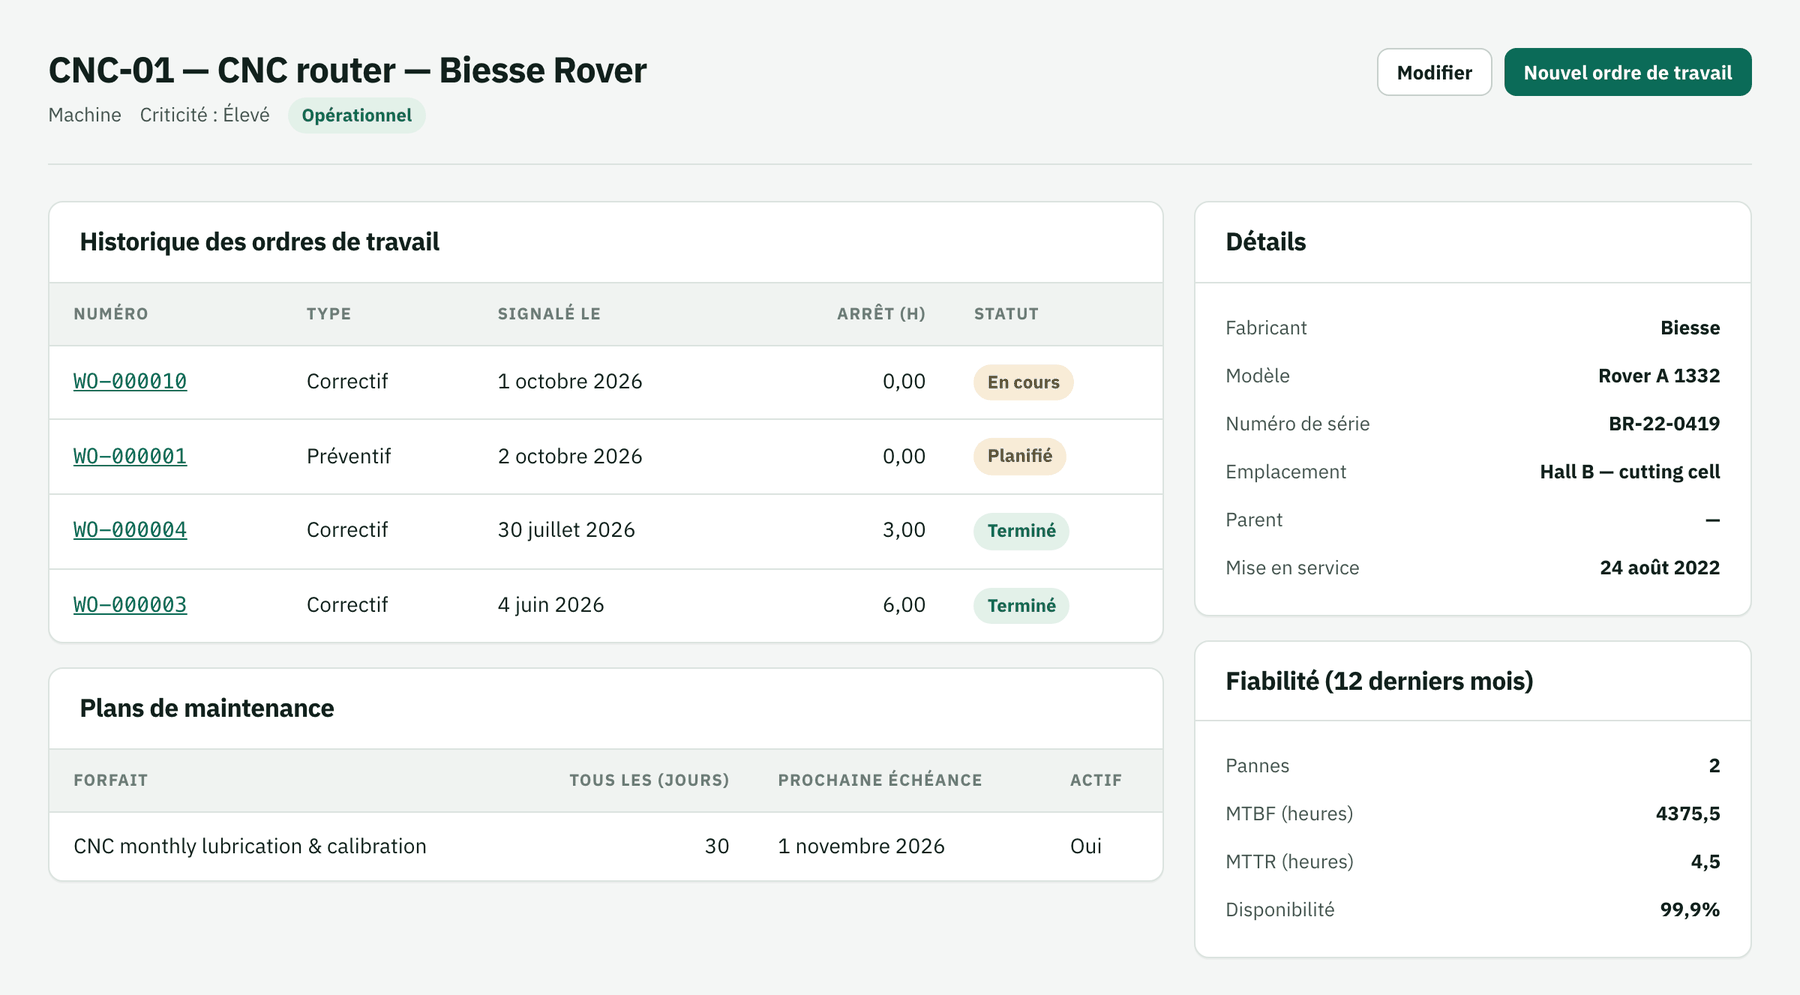Create a Nouvel ordre de travail
1800x995 pixels.
(x=1627, y=72)
